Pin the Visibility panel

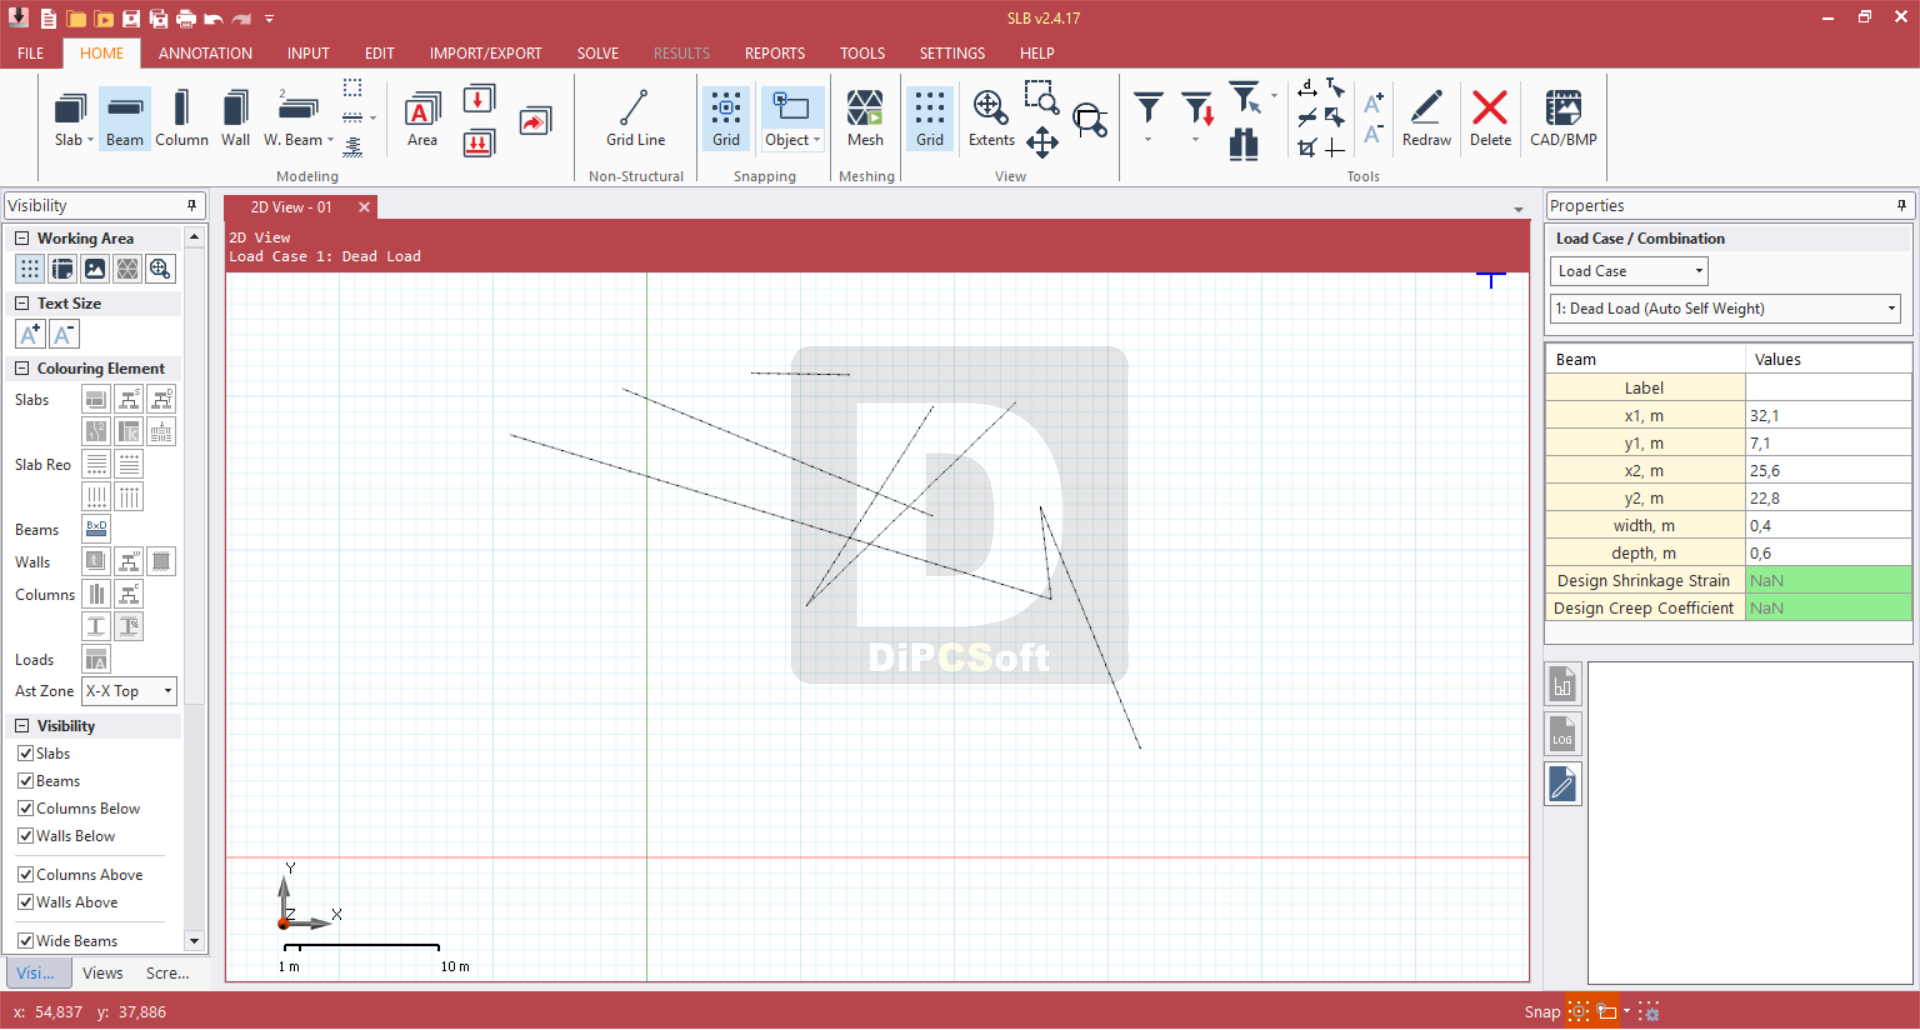coord(192,206)
